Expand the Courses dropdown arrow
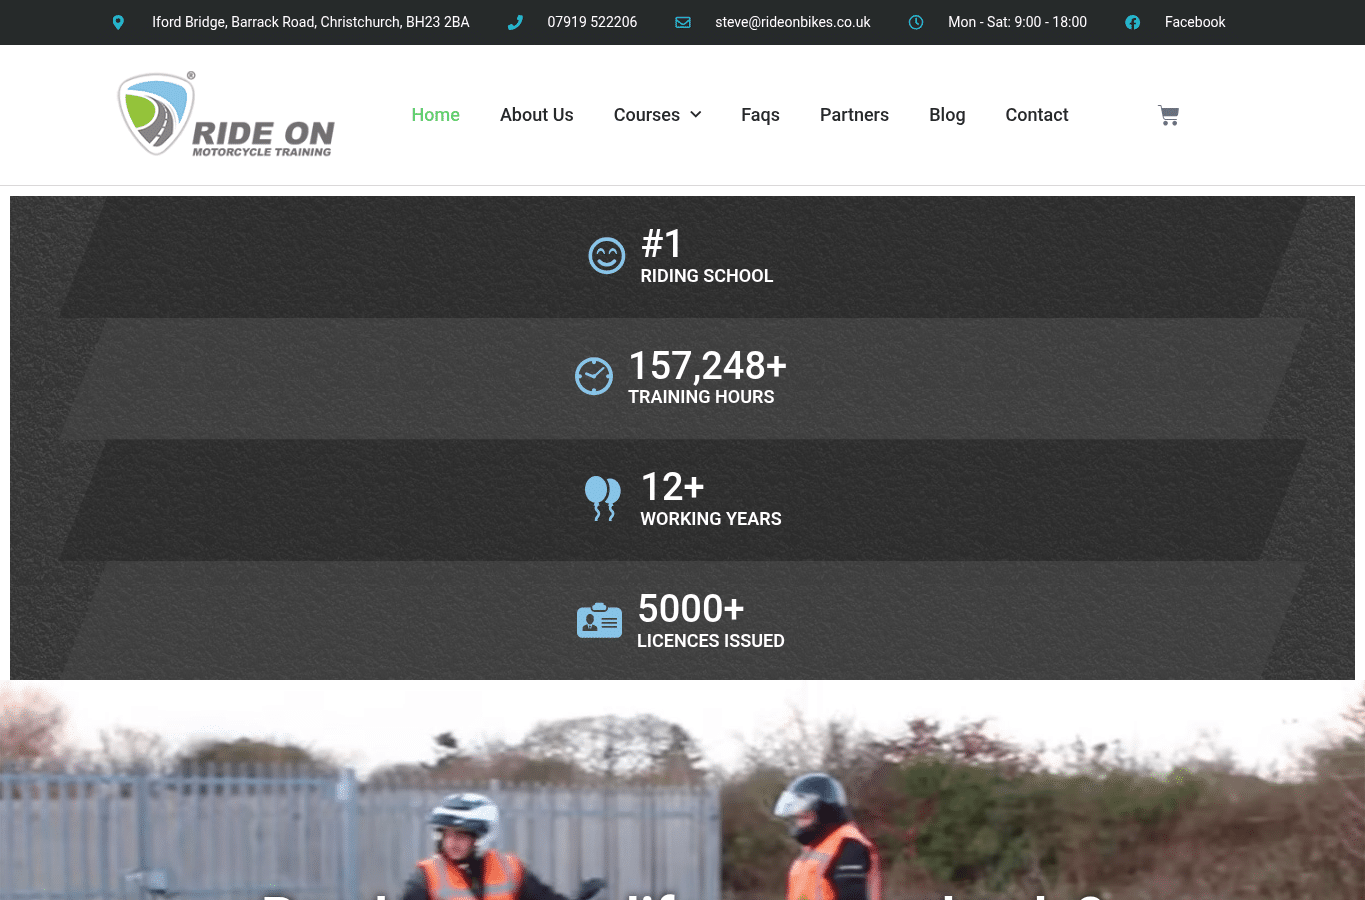This screenshot has width=1365, height=900. [x=696, y=115]
